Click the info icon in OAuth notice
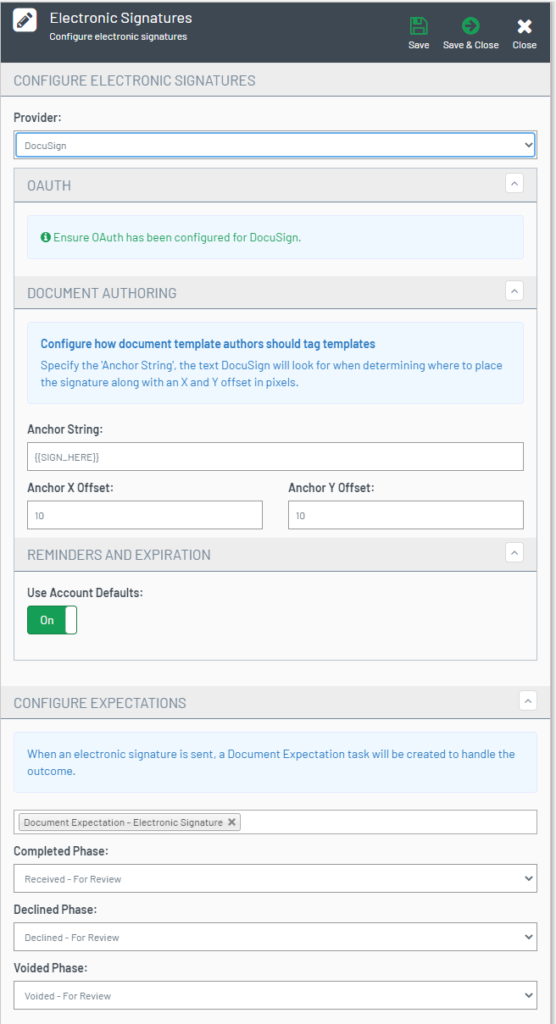The image size is (556, 1024). (45, 238)
